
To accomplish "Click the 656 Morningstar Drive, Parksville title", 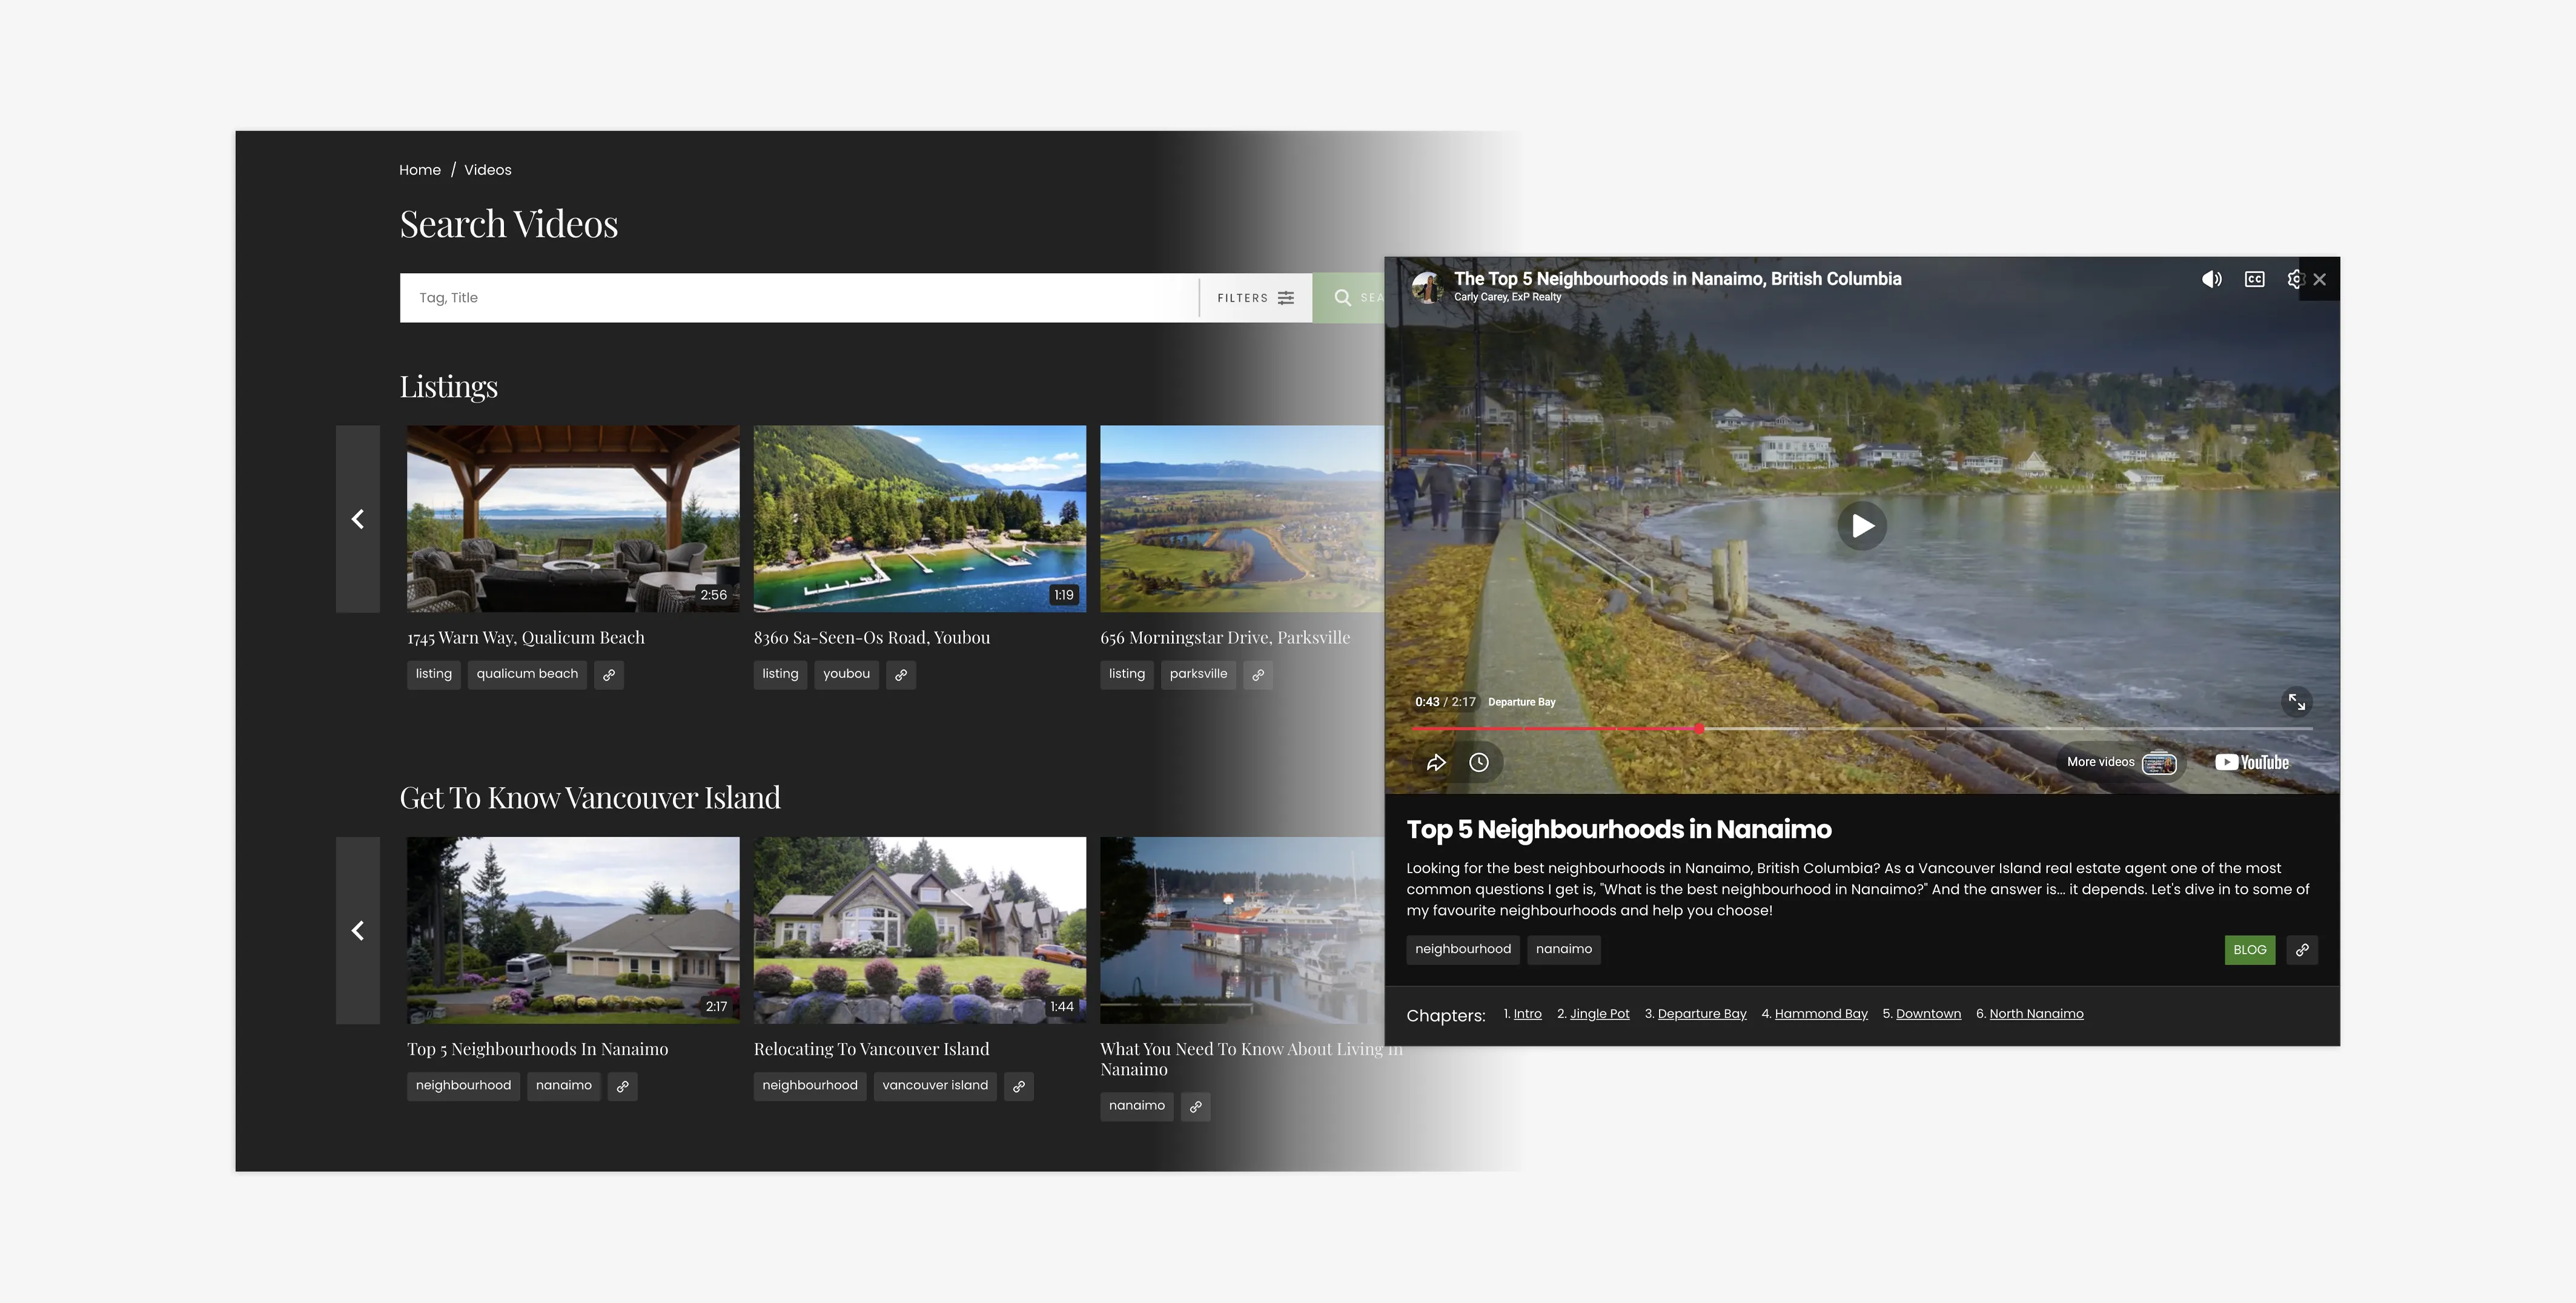I will (x=1225, y=638).
